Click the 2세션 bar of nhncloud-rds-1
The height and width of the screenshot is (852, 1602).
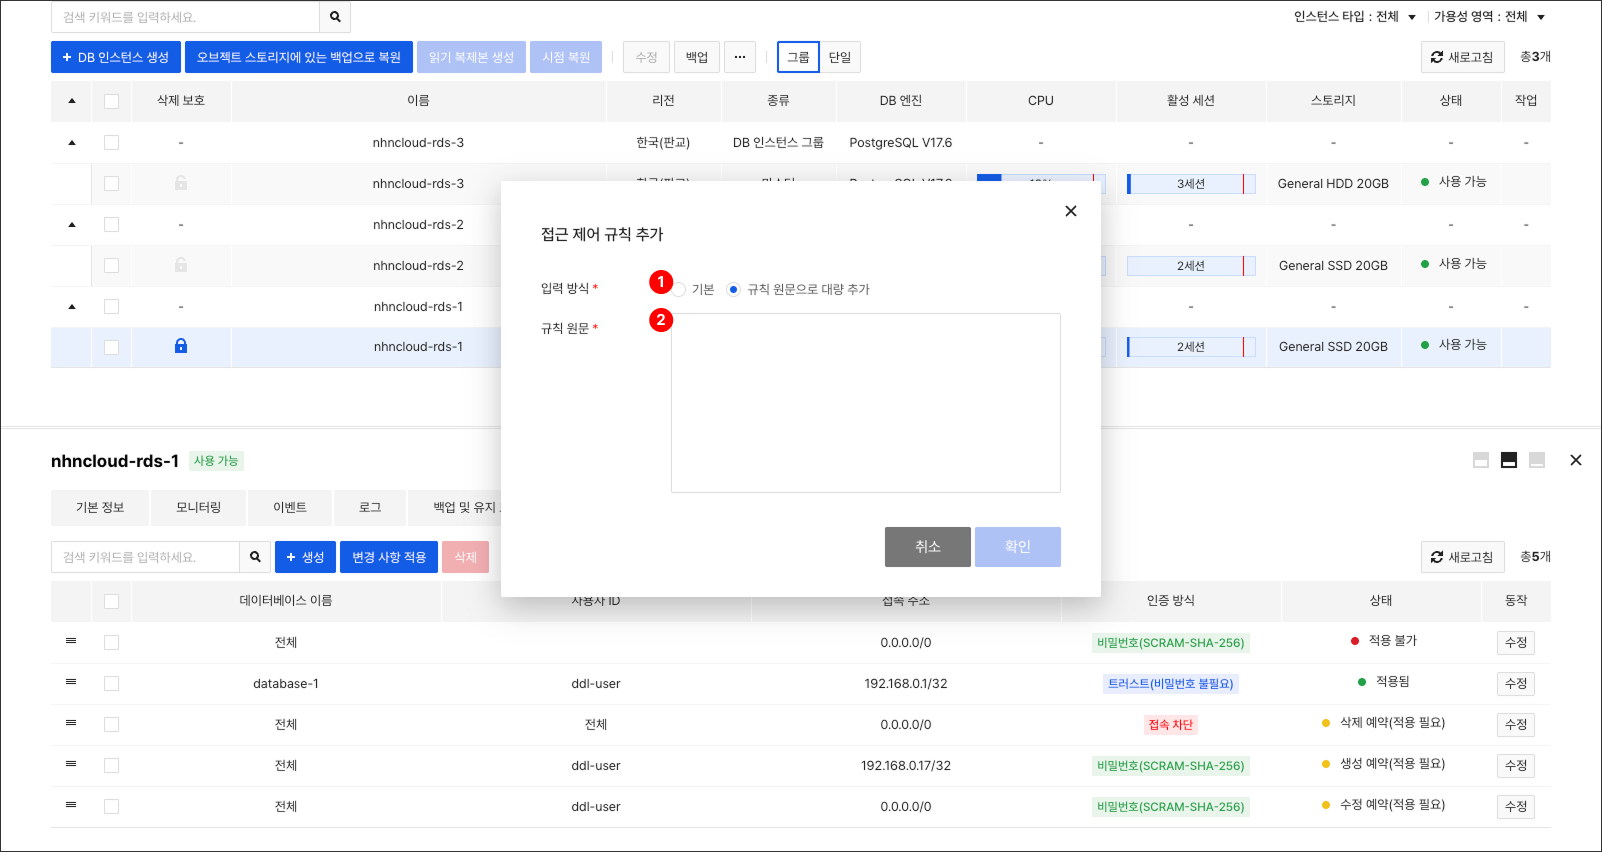coord(1191,347)
